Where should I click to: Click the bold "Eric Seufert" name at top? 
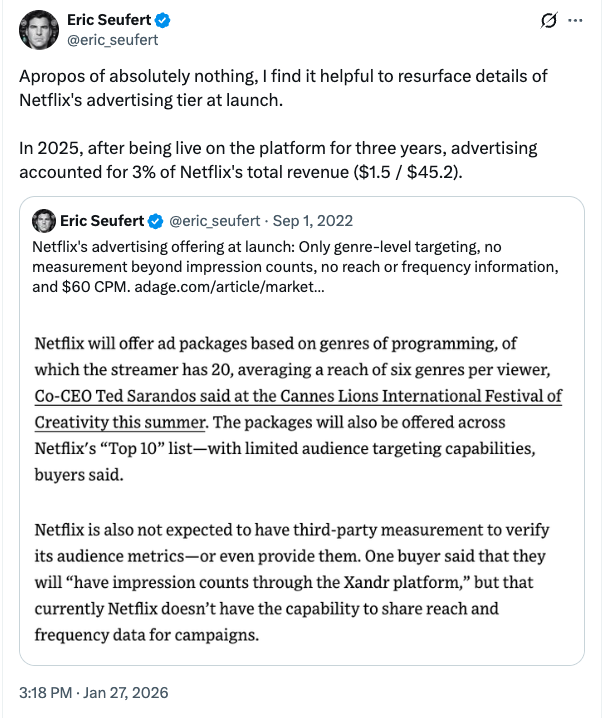[110, 20]
